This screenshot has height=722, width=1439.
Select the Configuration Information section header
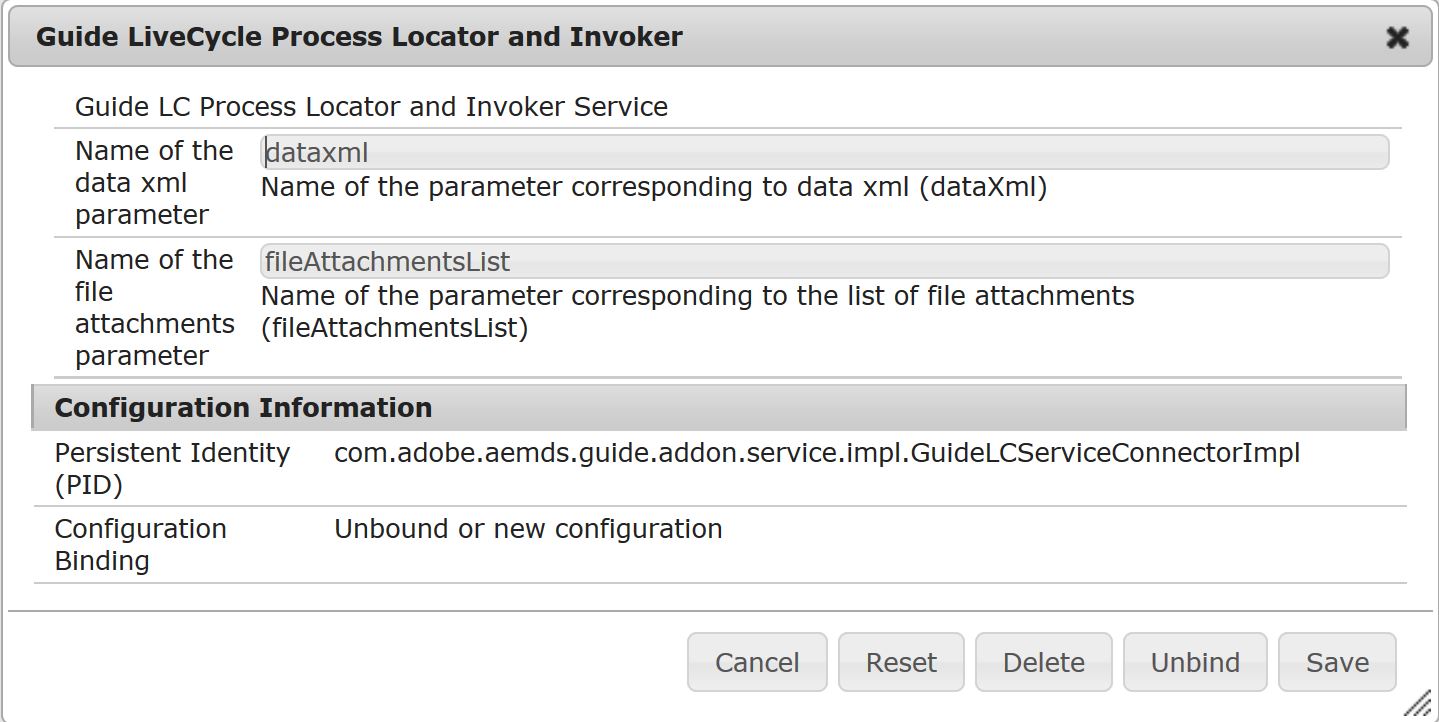click(243, 408)
